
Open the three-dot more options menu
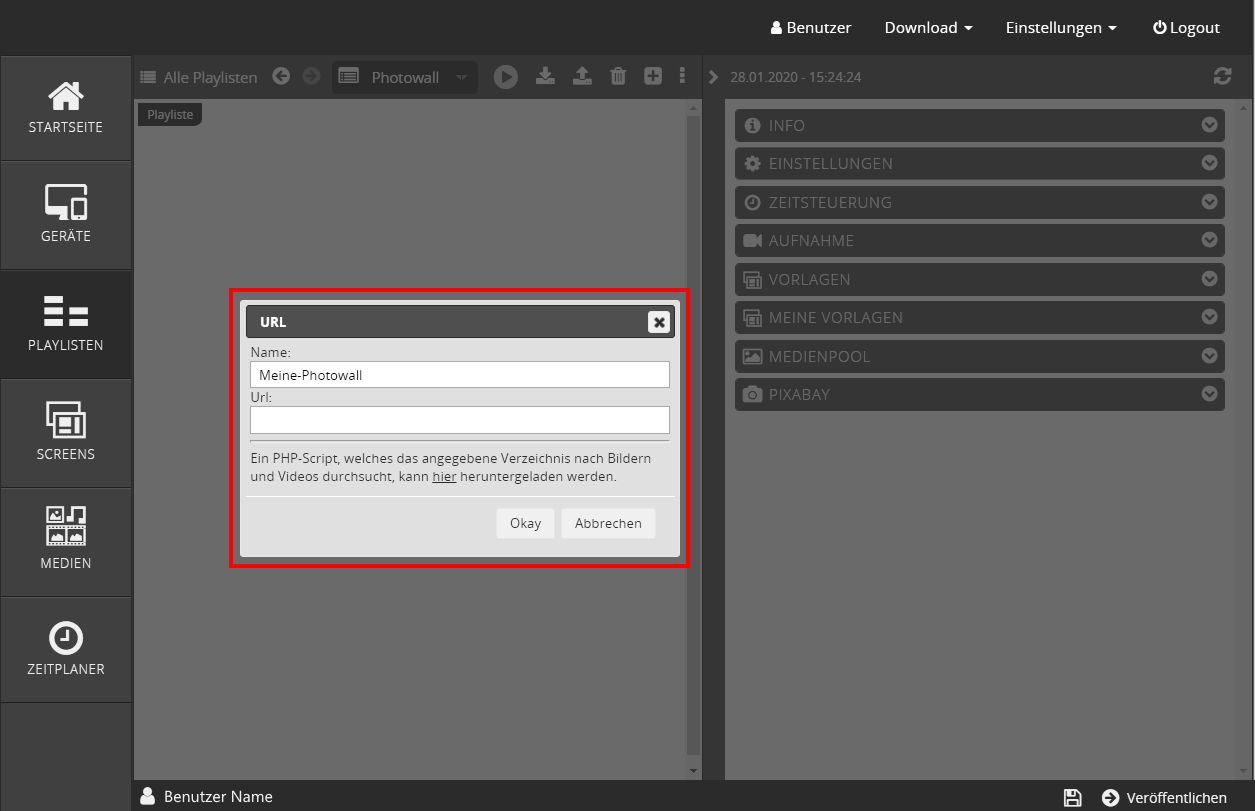pos(682,76)
